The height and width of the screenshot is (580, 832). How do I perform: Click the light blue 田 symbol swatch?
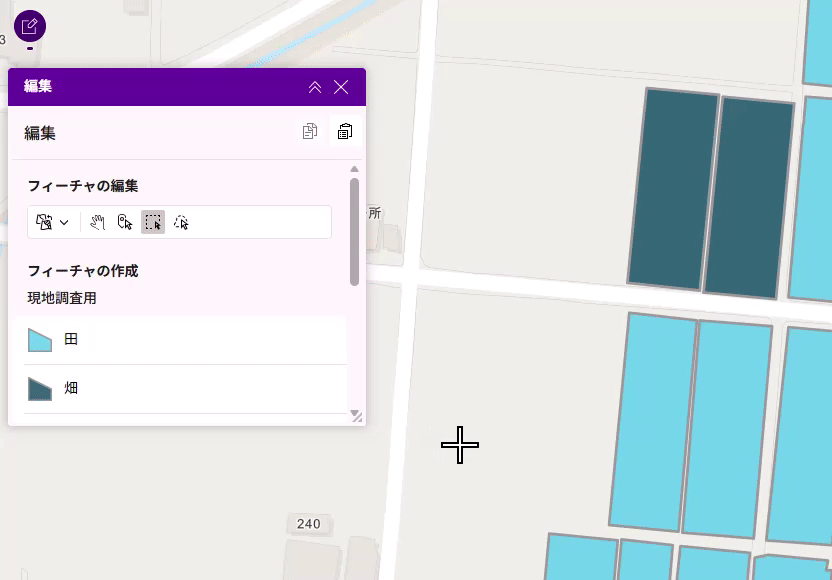tap(39, 340)
